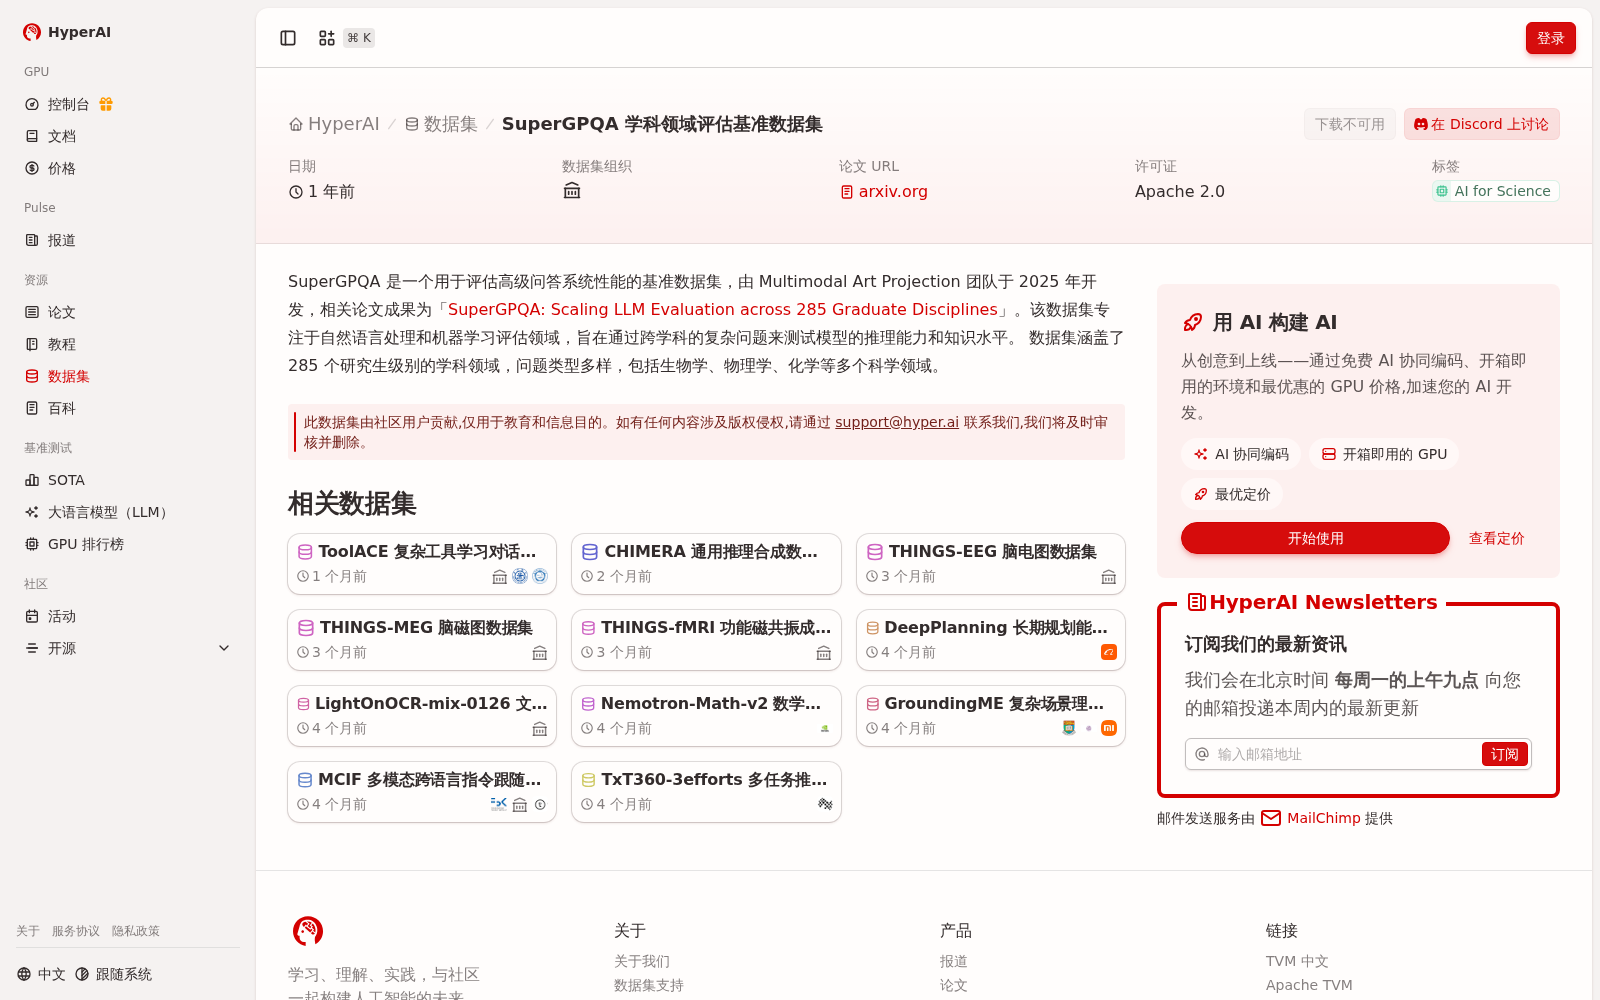The width and height of the screenshot is (1600, 1000).
Task: Click the footer HyperAI logo
Action: [x=308, y=931]
